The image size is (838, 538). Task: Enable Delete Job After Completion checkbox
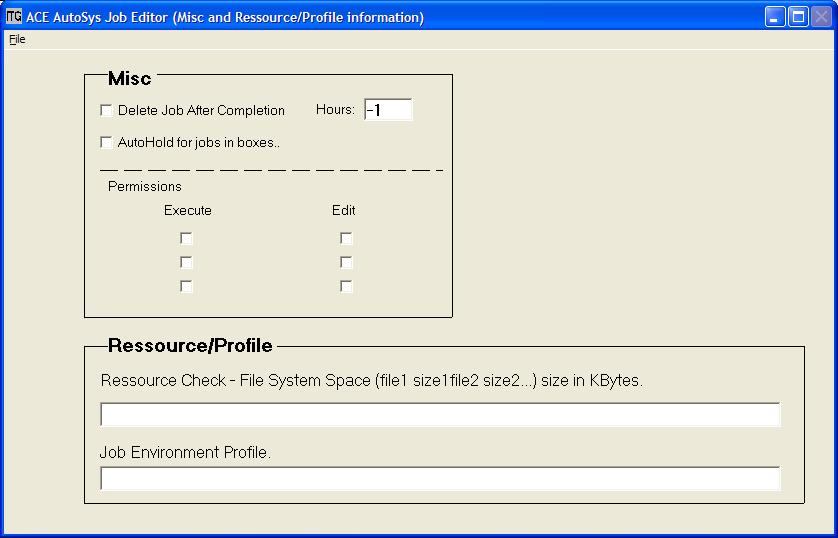click(106, 110)
